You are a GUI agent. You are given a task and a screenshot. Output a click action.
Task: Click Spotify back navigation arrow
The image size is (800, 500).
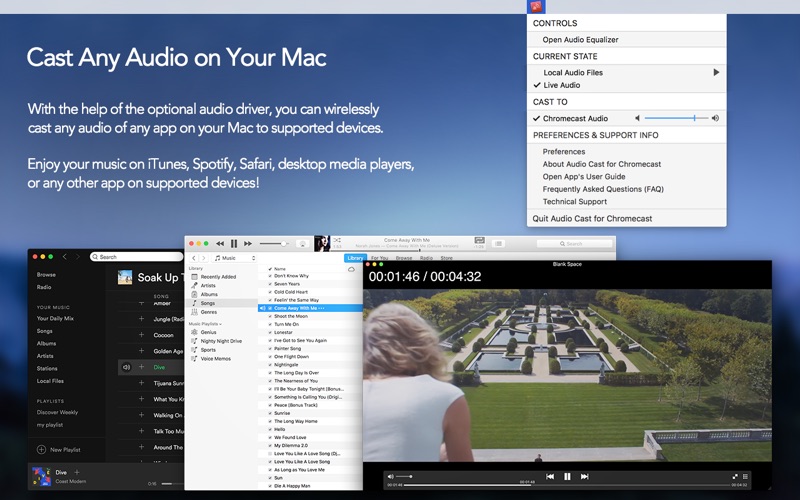click(x=65, y=257)
